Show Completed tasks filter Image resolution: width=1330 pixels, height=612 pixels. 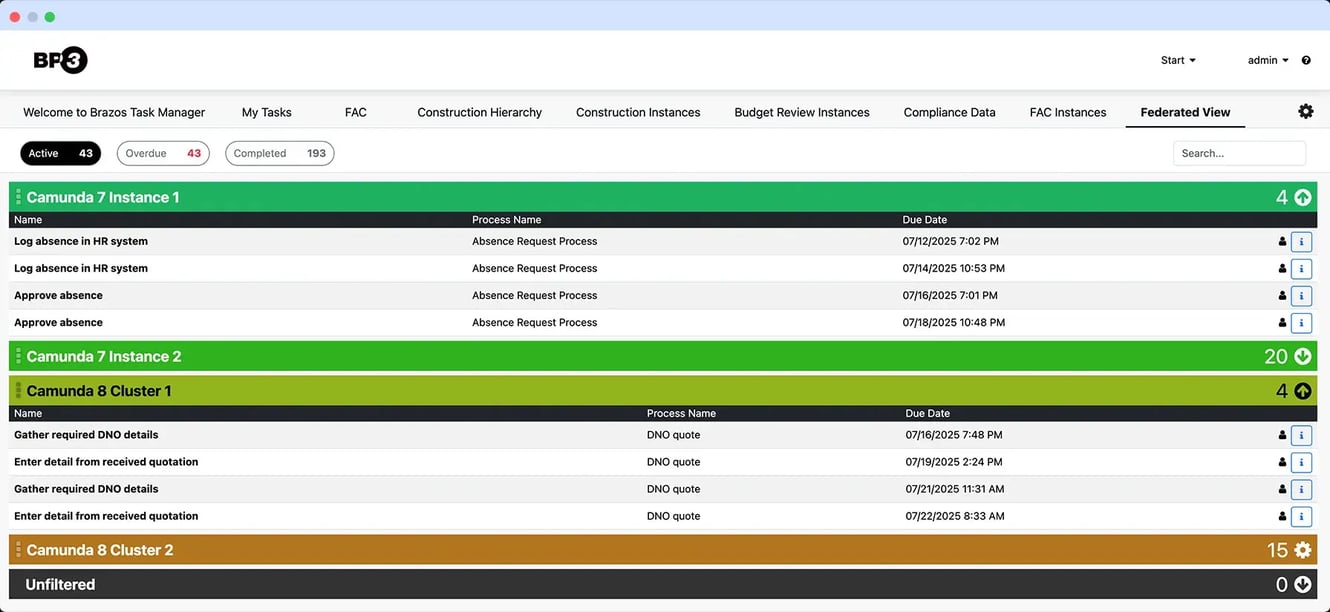click(x=279, y=153)
